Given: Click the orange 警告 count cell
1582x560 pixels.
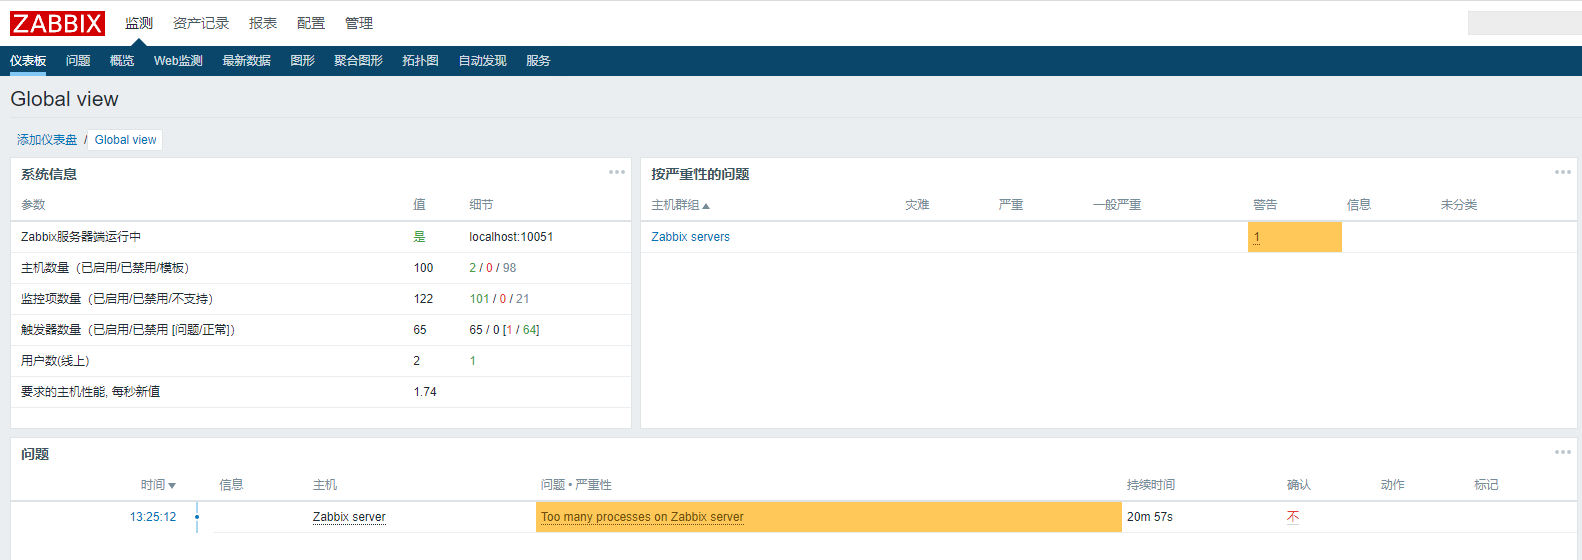Looking at the screenshot, I should (1294, 237).
